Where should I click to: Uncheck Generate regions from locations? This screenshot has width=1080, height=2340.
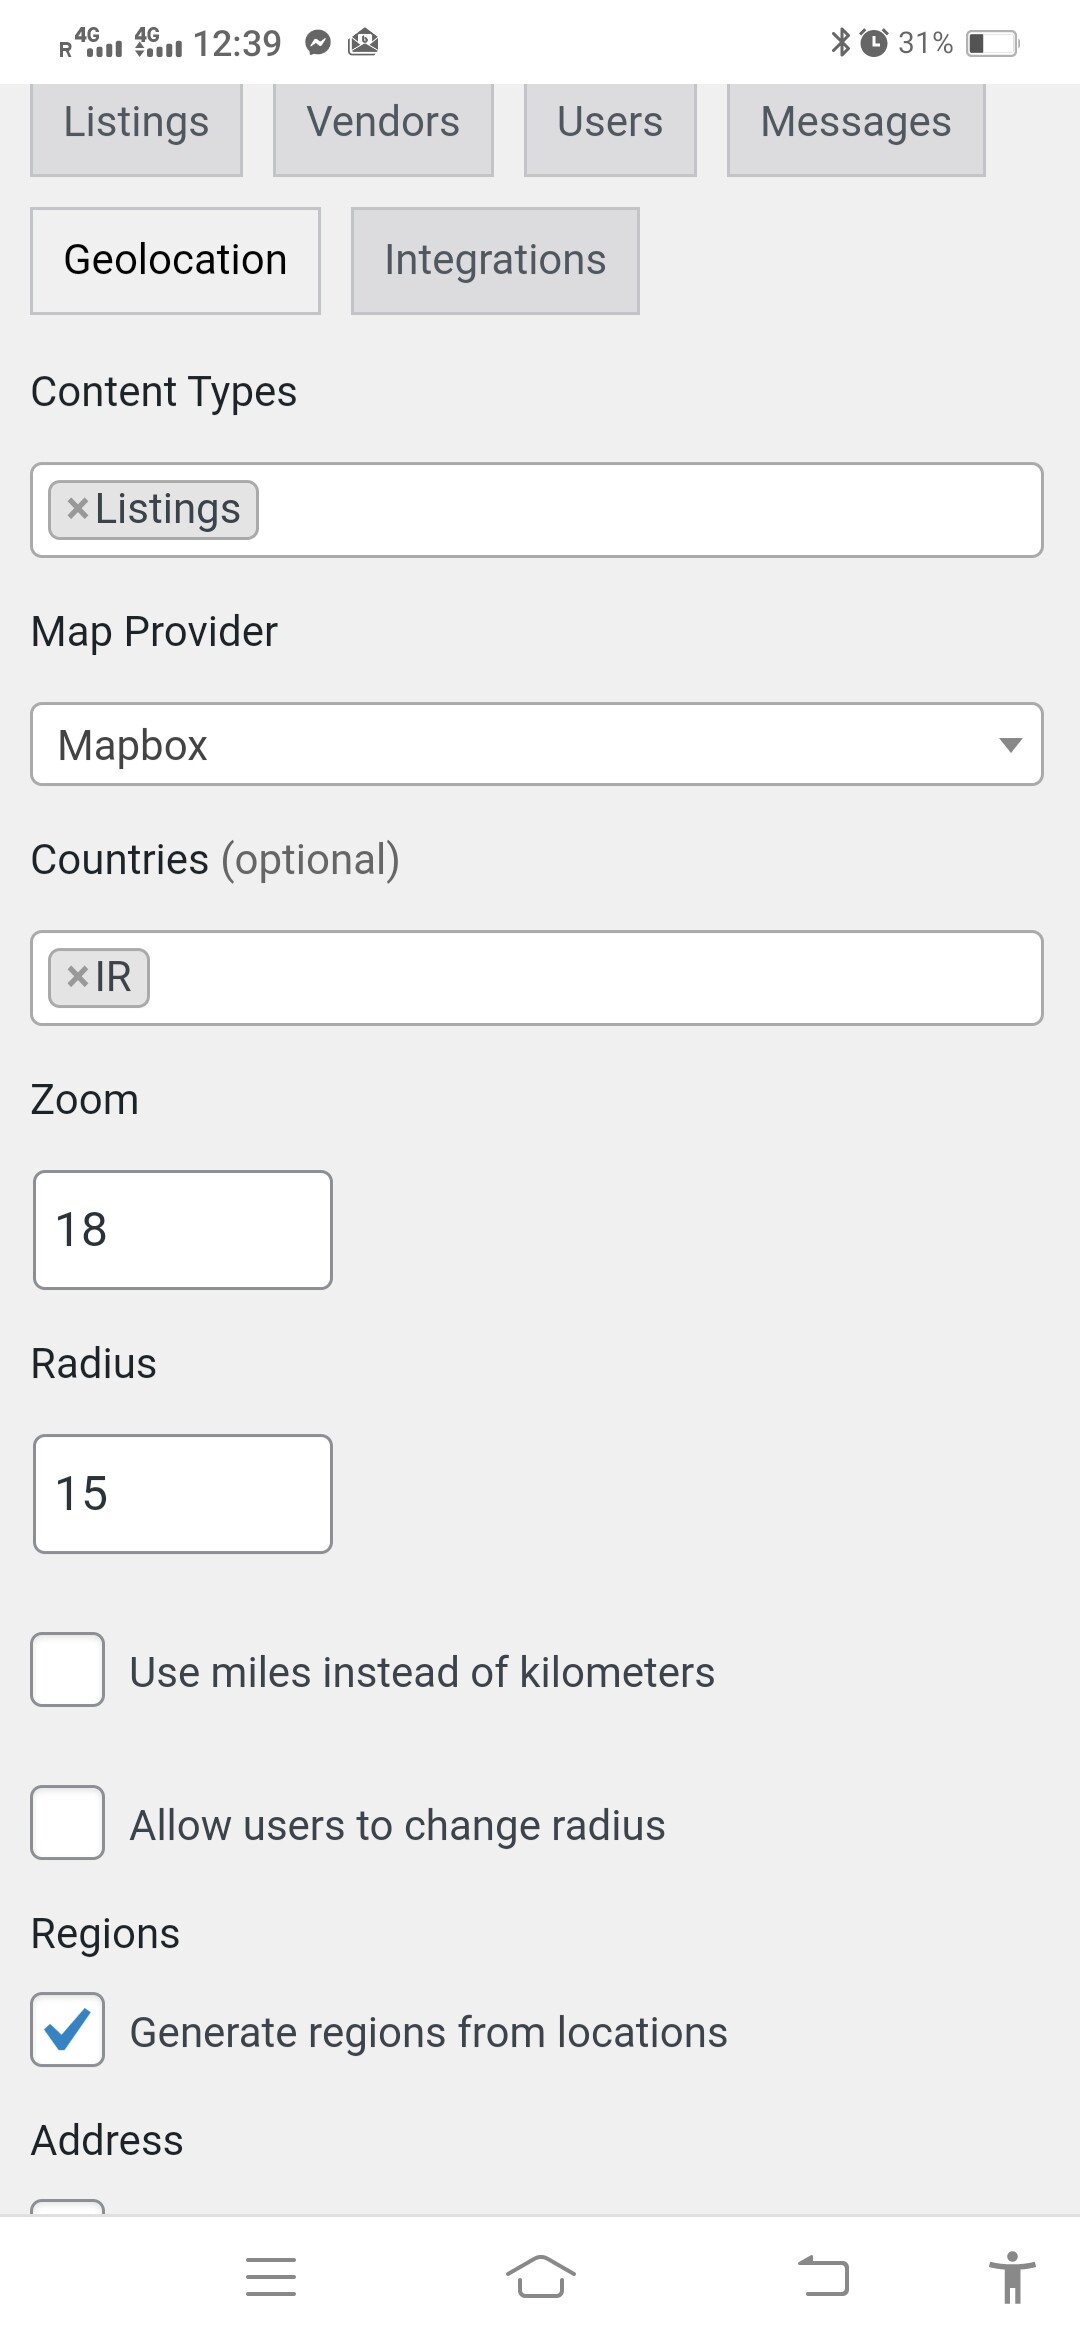[68, 2029]
